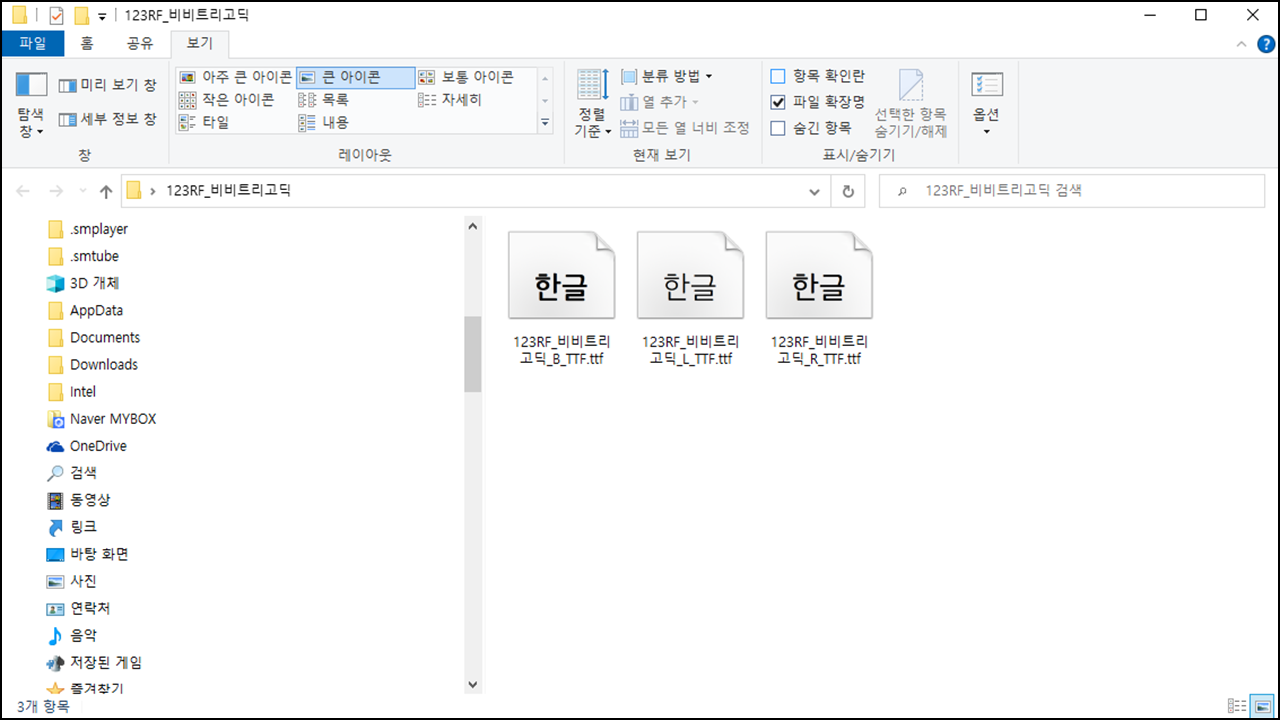Select 아주 큰 아이콘 layout
This screenshot has width=1280, height=720.
click(236, 77)
